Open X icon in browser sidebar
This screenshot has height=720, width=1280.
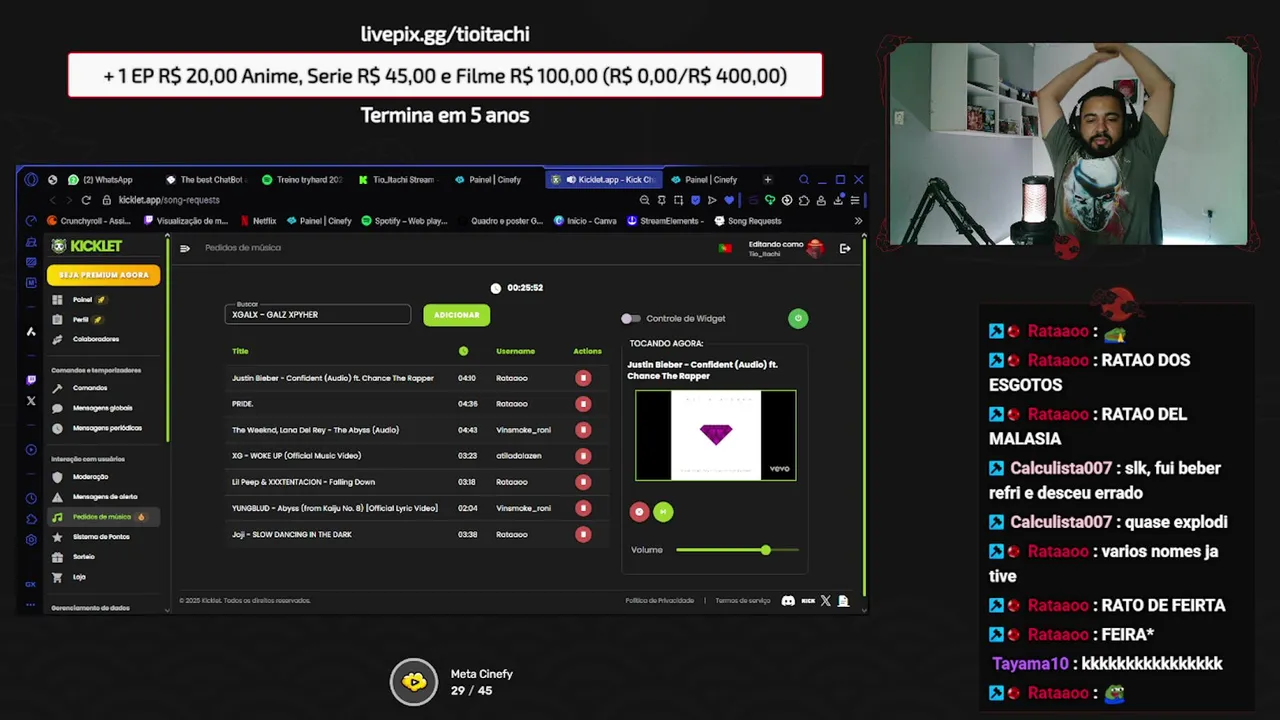click(31, 401)
